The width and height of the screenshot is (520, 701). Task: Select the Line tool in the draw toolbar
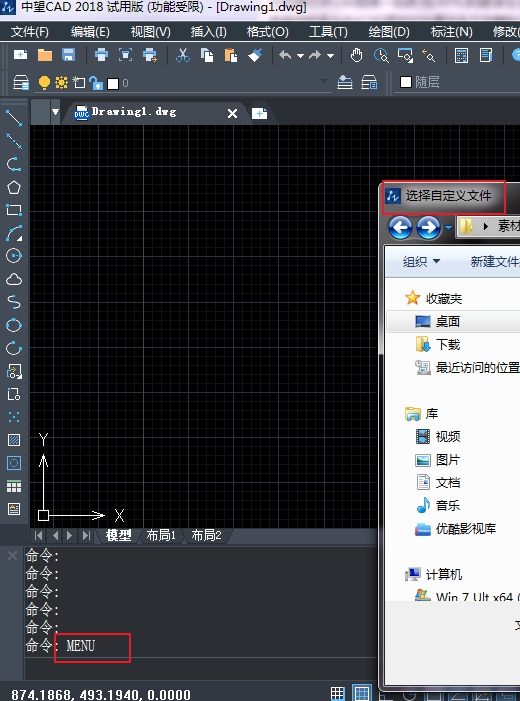[x=14, y=118]
